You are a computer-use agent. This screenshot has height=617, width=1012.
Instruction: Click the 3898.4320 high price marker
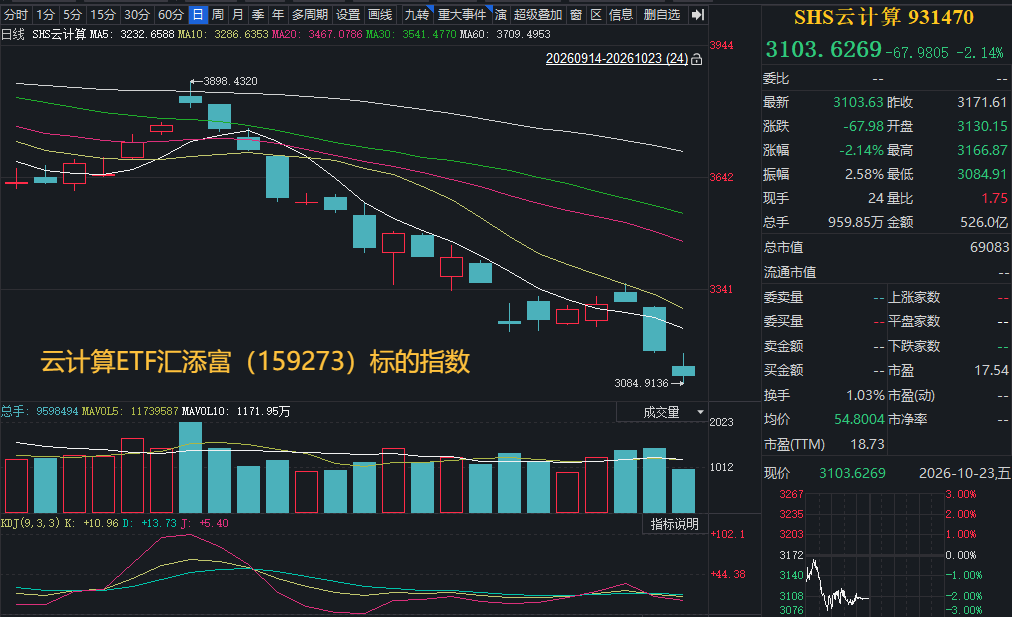pos(230,81)
